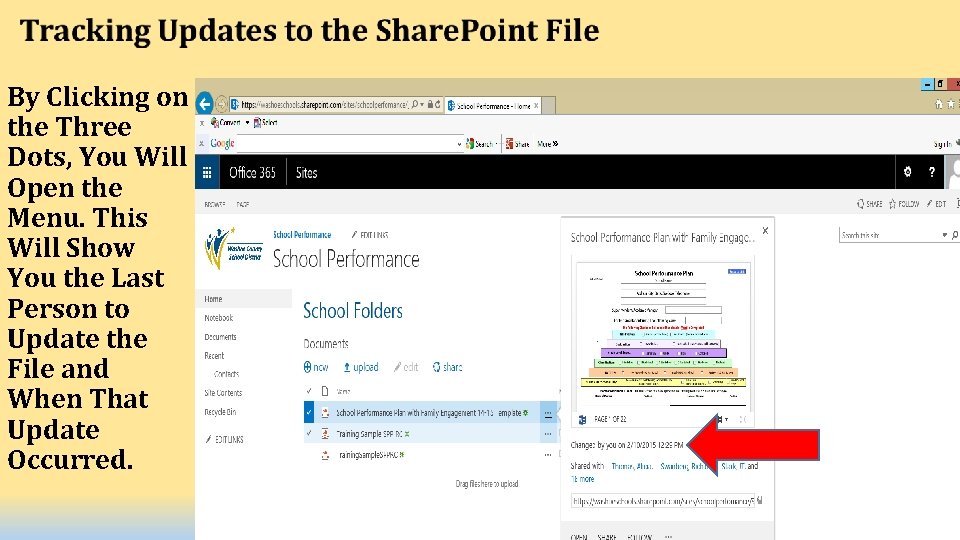Click the Google toolbar Share button
Viewport: 960px width, 540px height.
517,144
